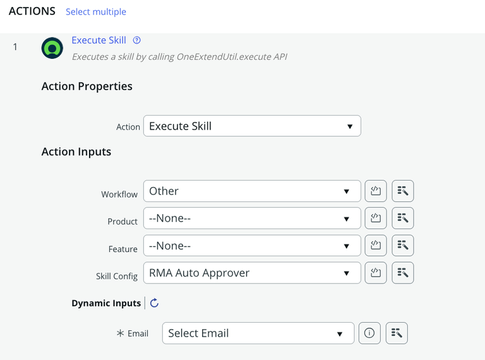Open script toggle for Feature field
This screenshot has height=360, width=485.
pyautogui.click(x=376, y=246)
